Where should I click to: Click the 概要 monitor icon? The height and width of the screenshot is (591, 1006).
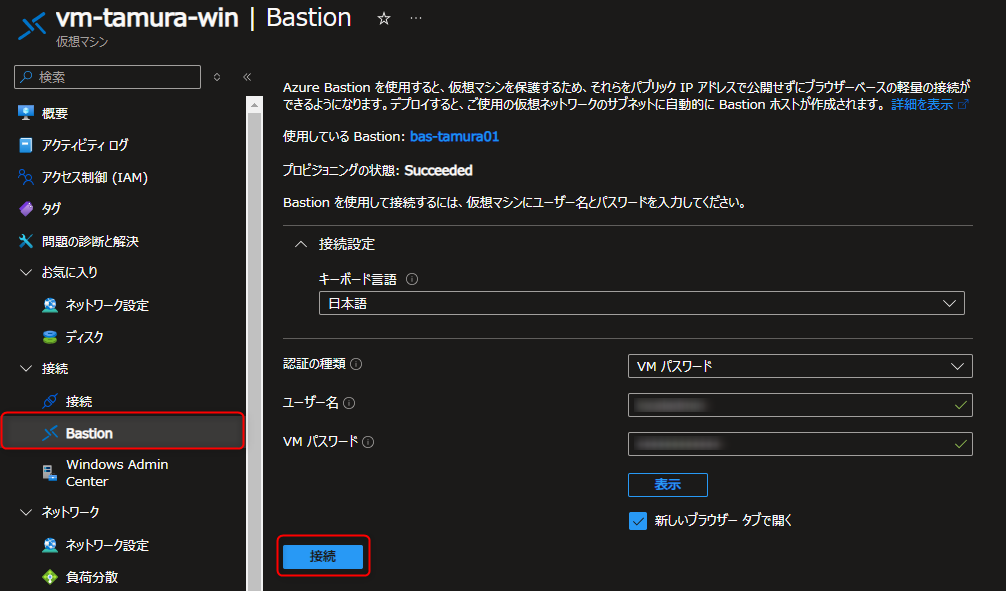pos(26,113)
